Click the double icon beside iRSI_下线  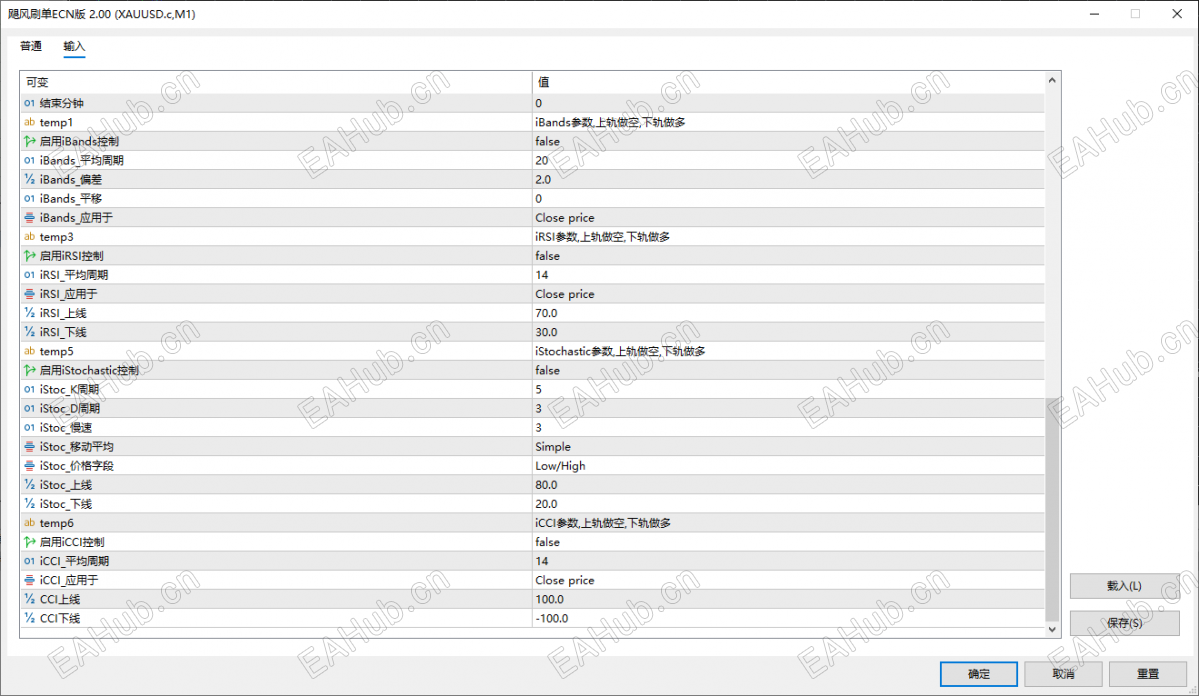click(29, 333)
